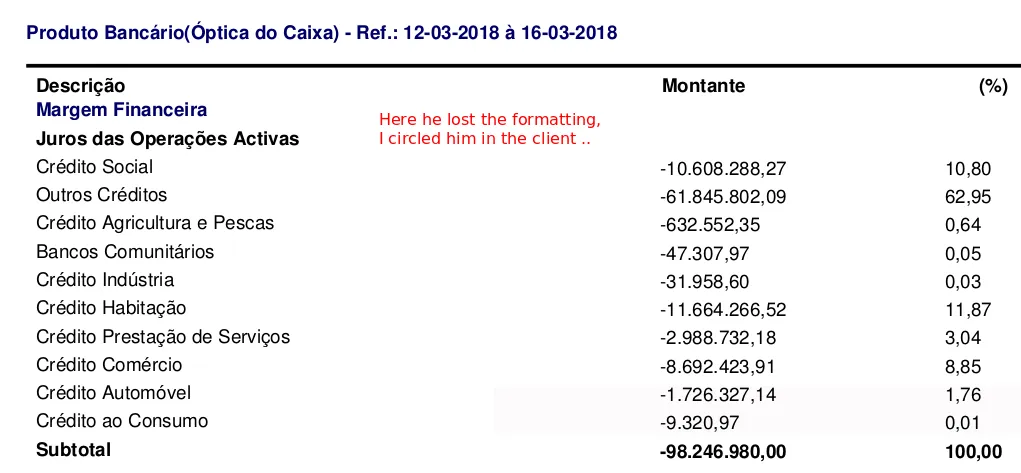
Task: Click the Crédito Automóvel amount -1.726.327,14
Action: 717,395
